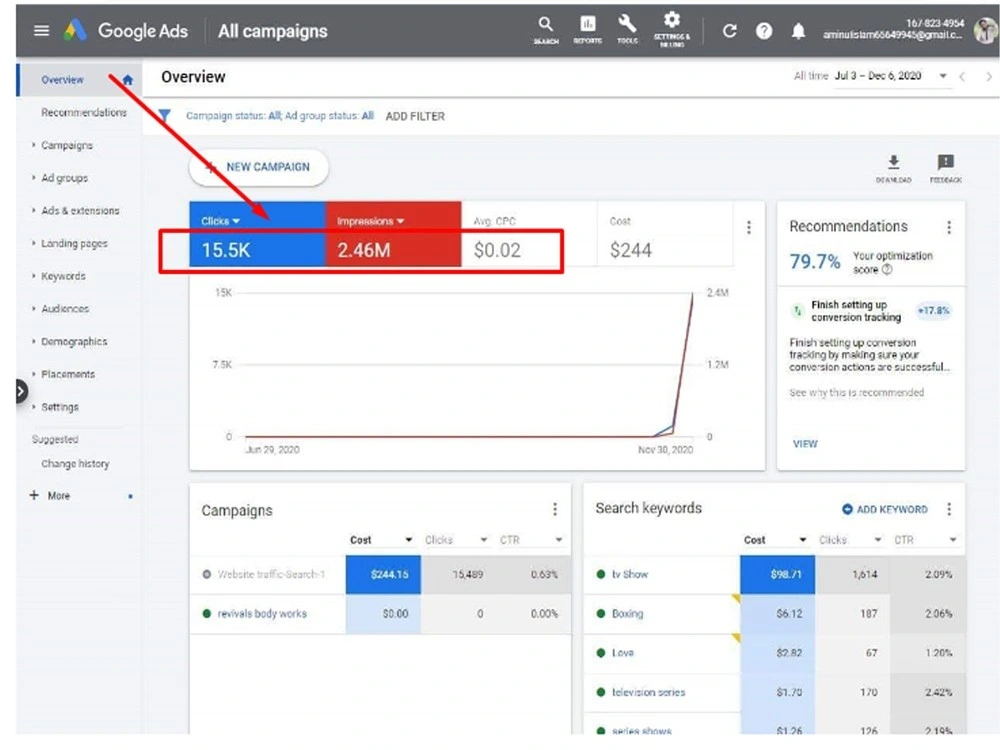
Task: Open Settings & Billing gear icon
Action: pyautogui.click(x=672, y=30)
